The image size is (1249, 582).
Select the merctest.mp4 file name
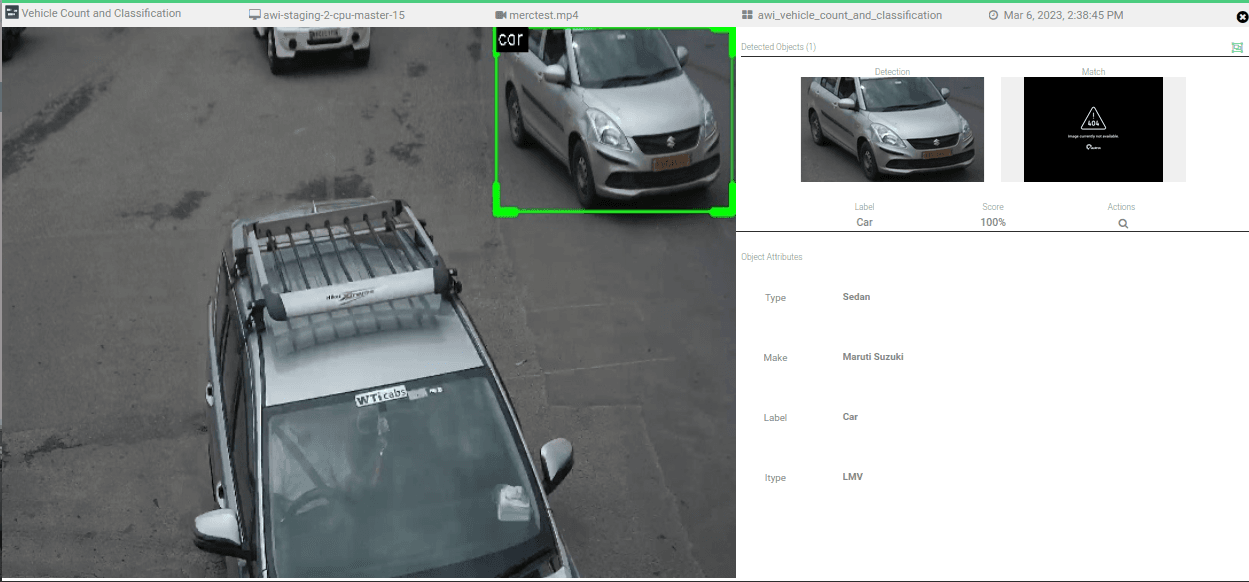pos(544,16)
